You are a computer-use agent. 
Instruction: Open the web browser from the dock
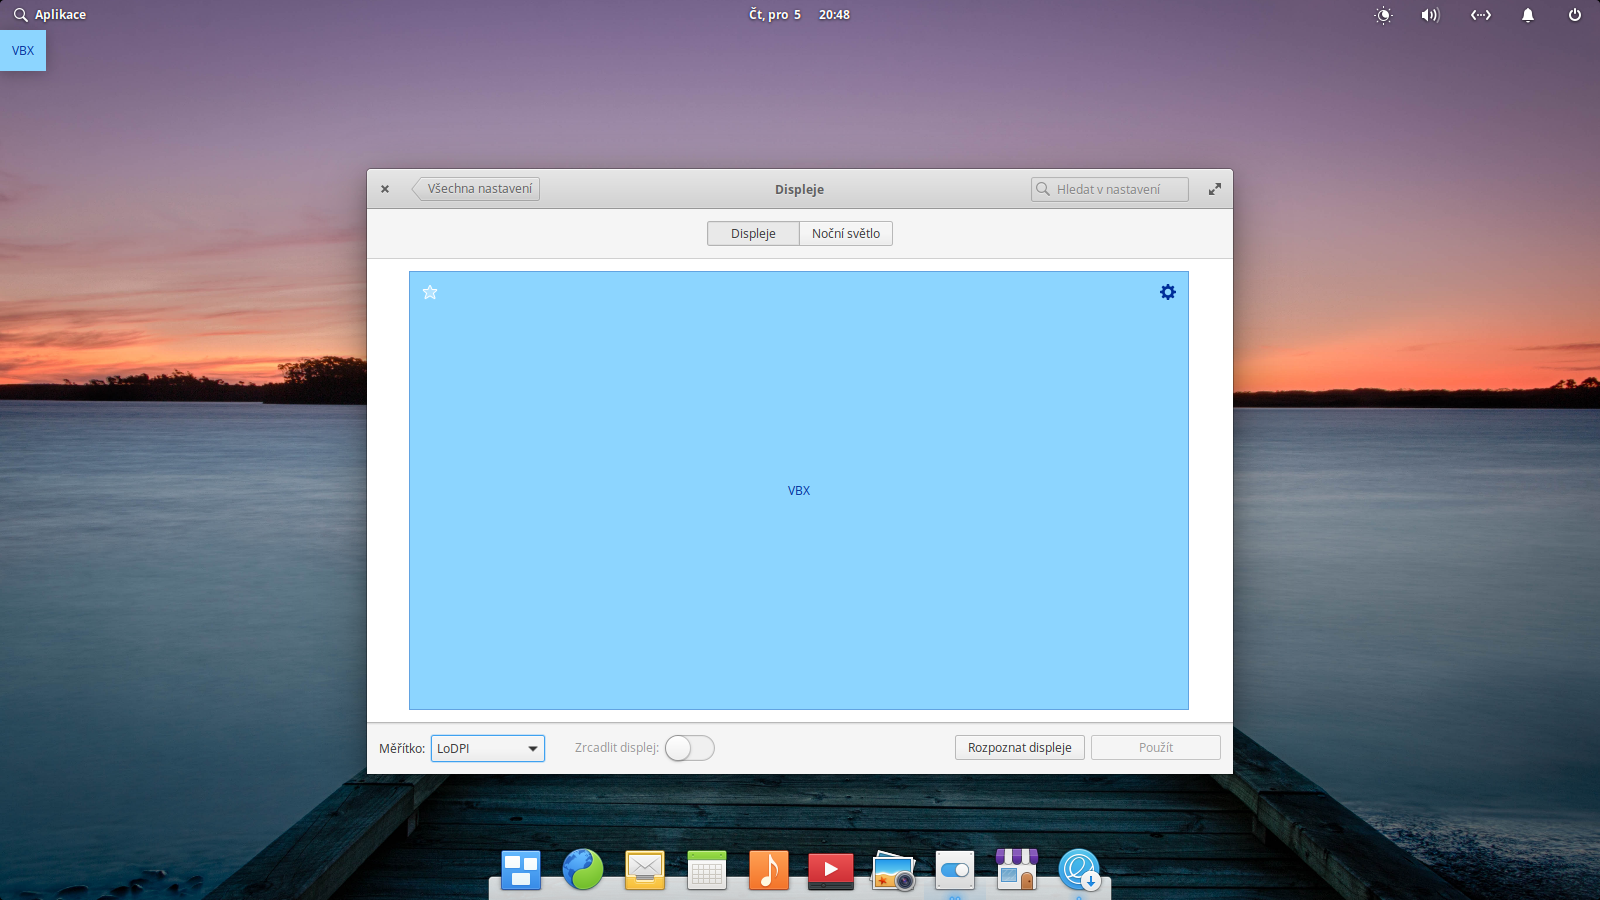point(583,870)
